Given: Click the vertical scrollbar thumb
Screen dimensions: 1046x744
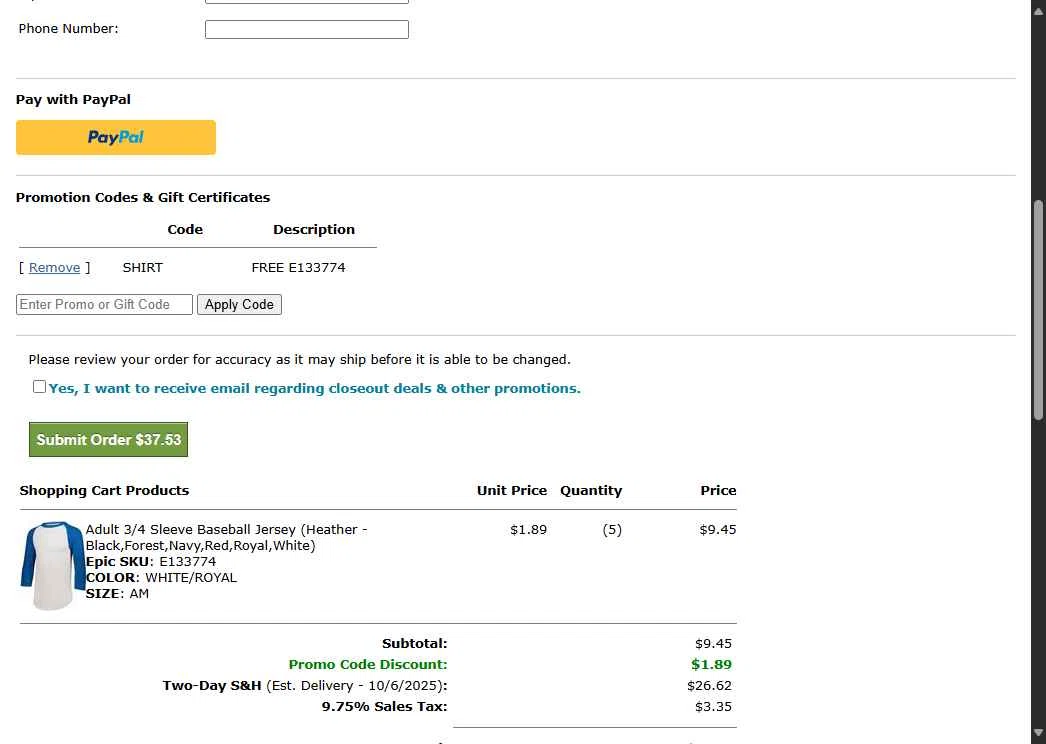Looking at the screenshot, I should point(1038,310).
